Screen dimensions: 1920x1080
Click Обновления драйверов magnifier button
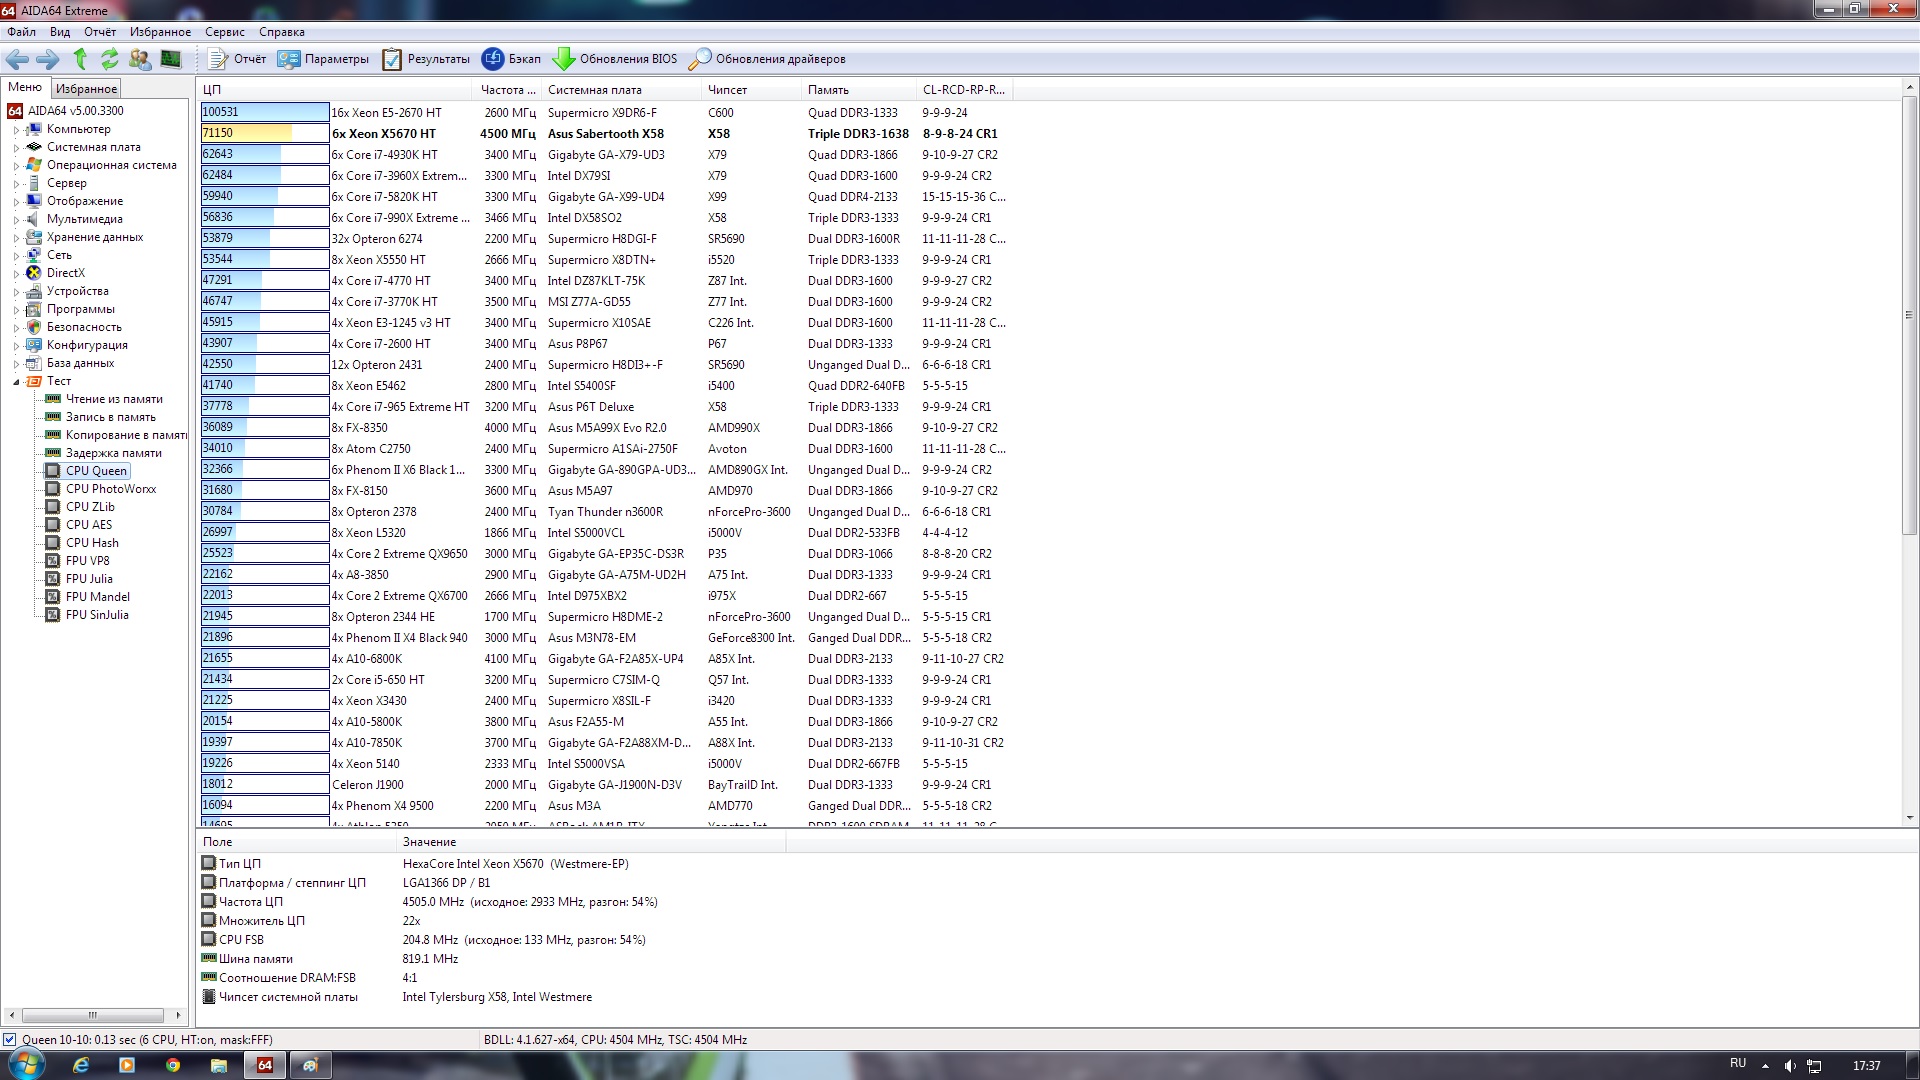coord(767,59)
